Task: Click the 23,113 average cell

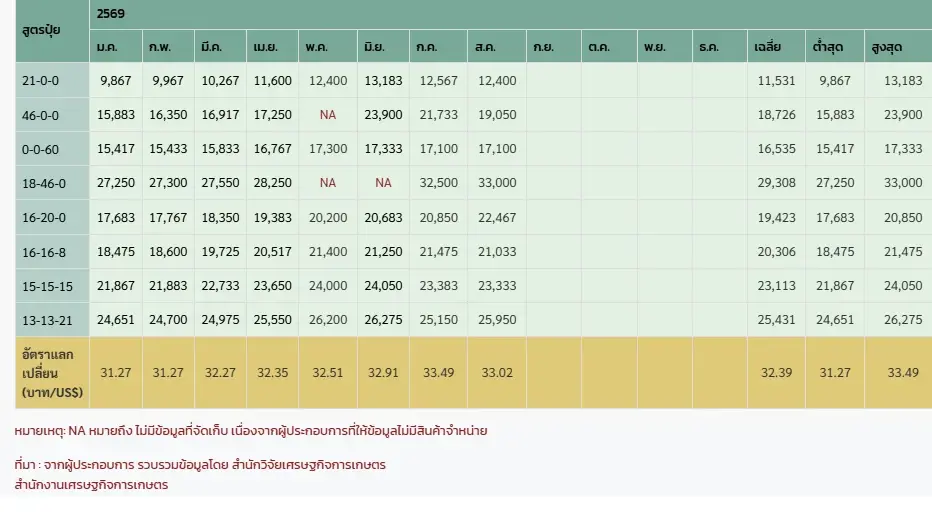Action: point(776,285)
